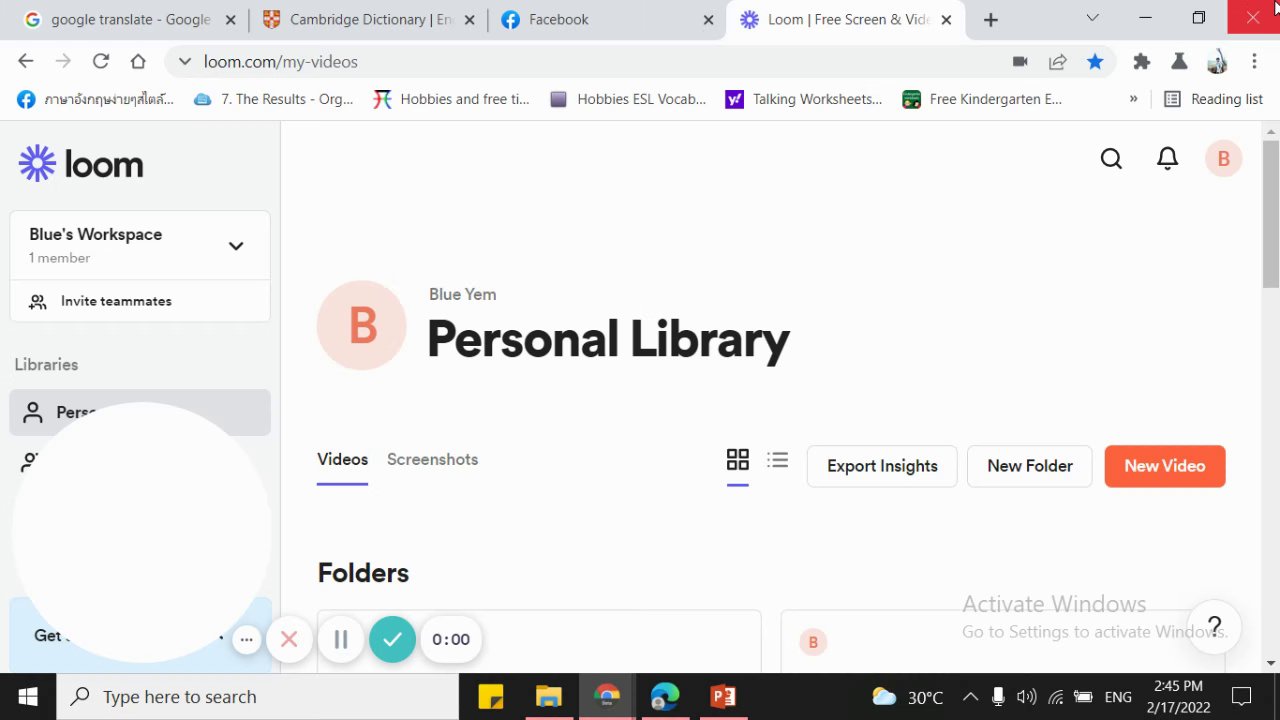Click ENG language indicator
The height and width of the screenshot is (720, 1280).
[x=1118, y=697]
